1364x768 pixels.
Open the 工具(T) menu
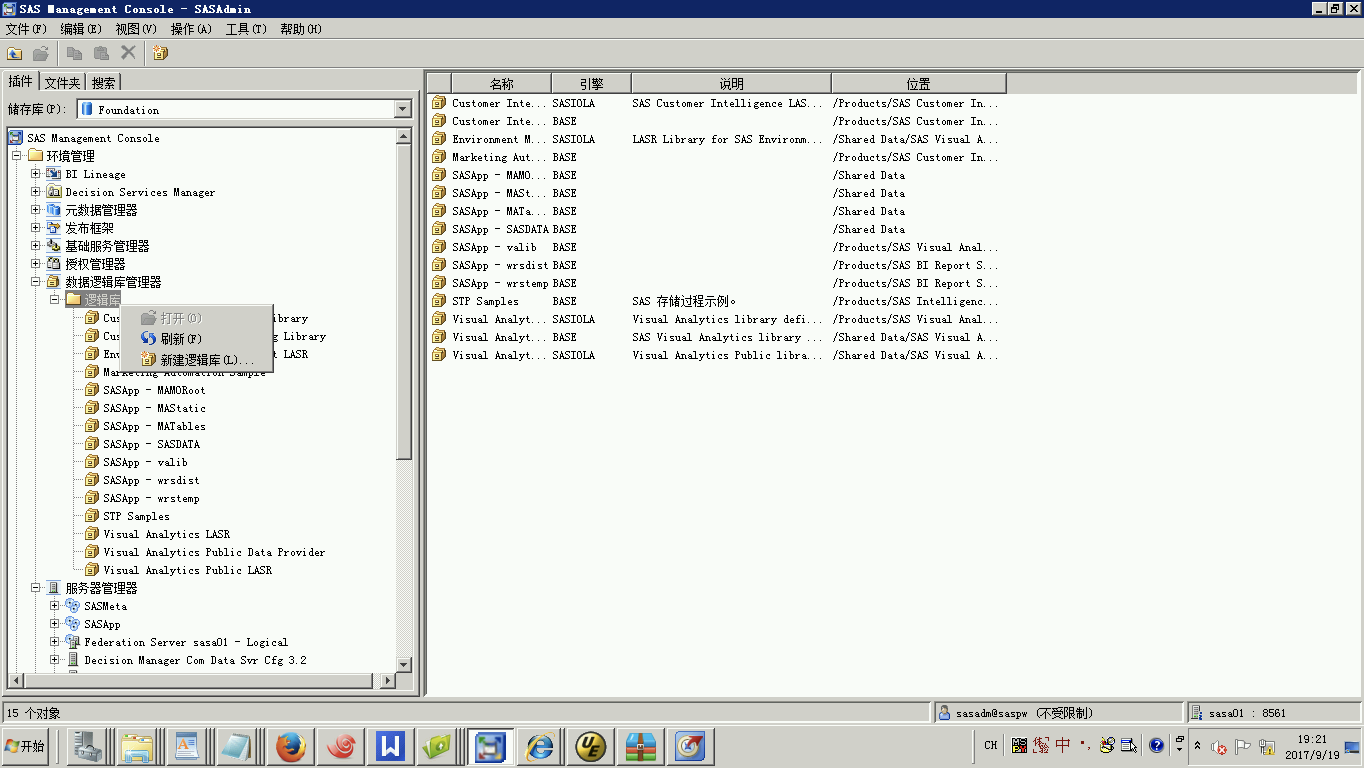coord(246,29)
